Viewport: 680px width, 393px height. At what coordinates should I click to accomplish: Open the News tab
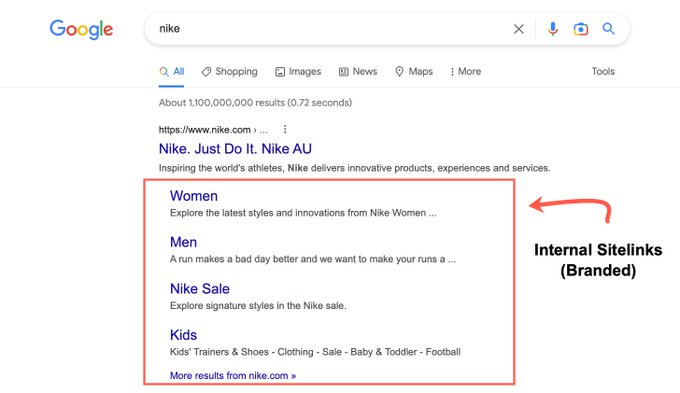tap(358, 72)
